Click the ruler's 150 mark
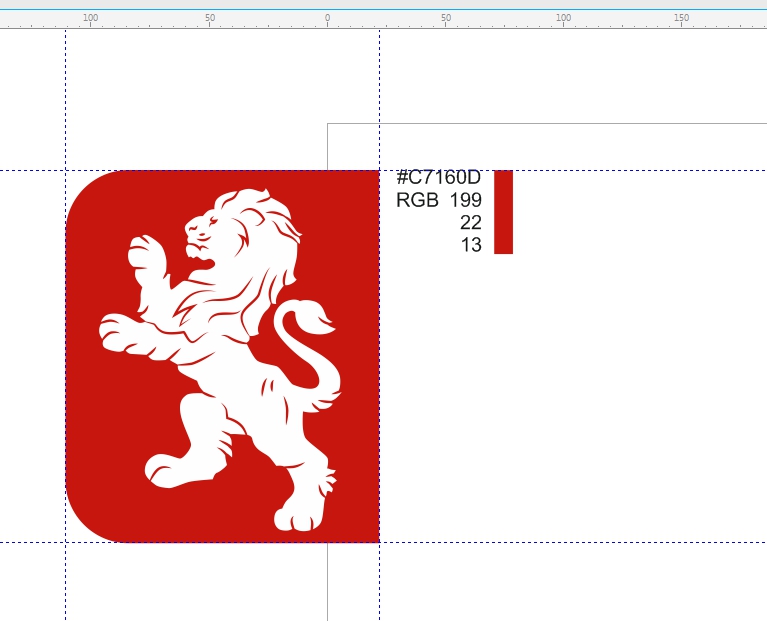Screen dimensions: 767x621 (681, 18)
